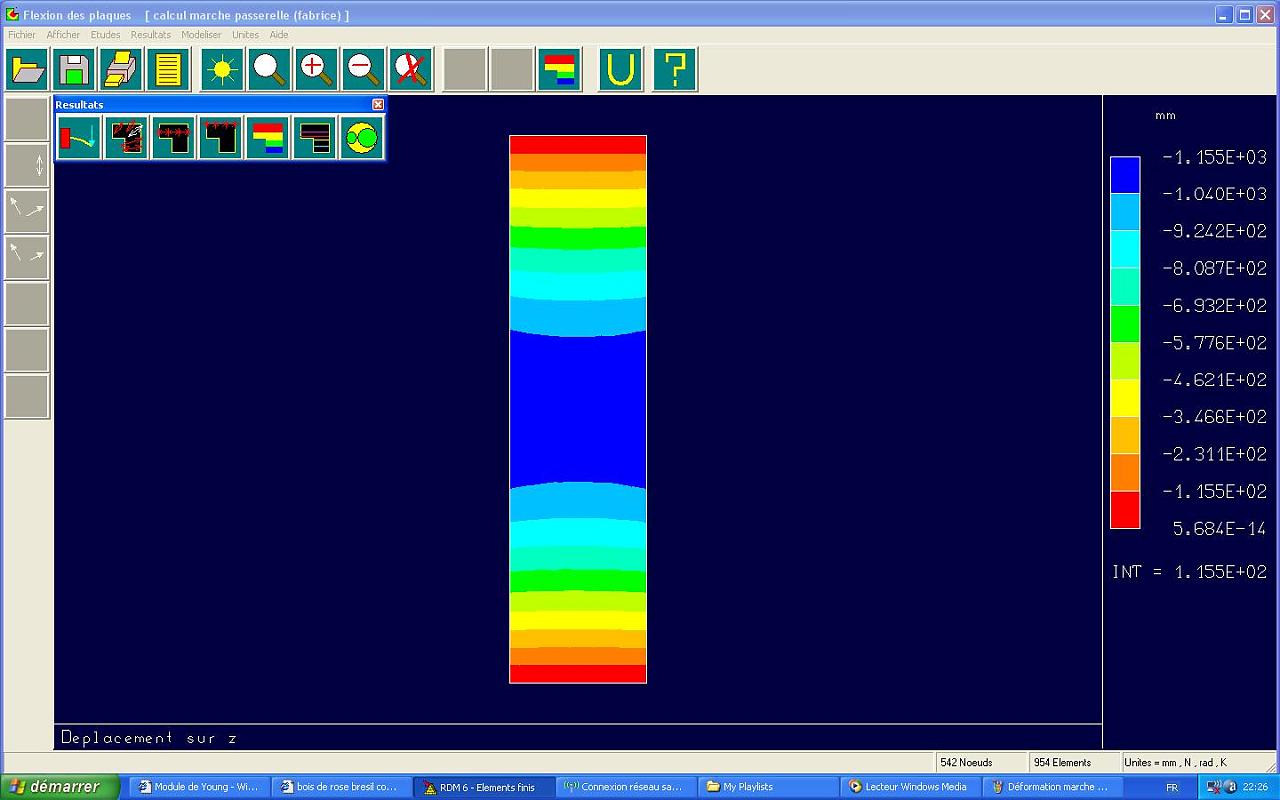The height and width of the screenshot is (800, 1280).
Task: Click the yellow U-shaped toolbar icon
Action: click(621, 69)
